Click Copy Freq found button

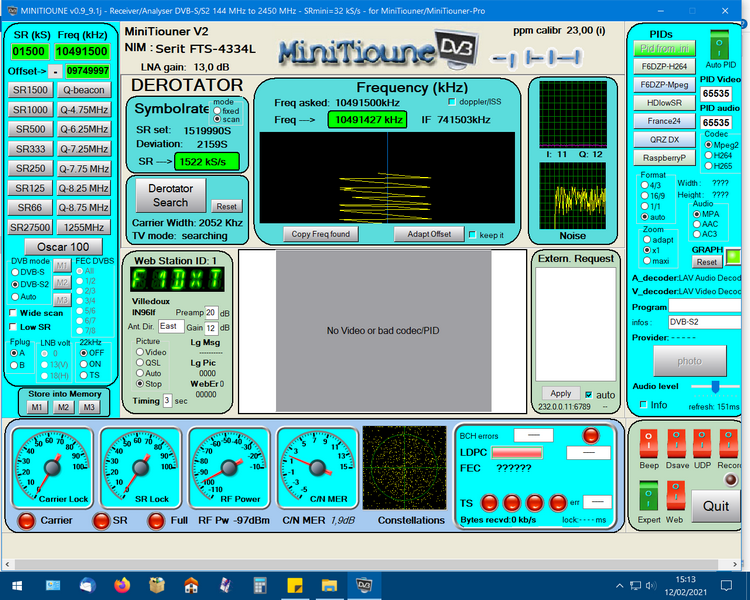[320, 234]
